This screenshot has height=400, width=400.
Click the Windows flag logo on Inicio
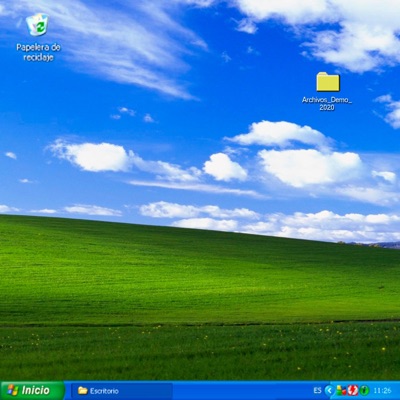pos(13,390)
